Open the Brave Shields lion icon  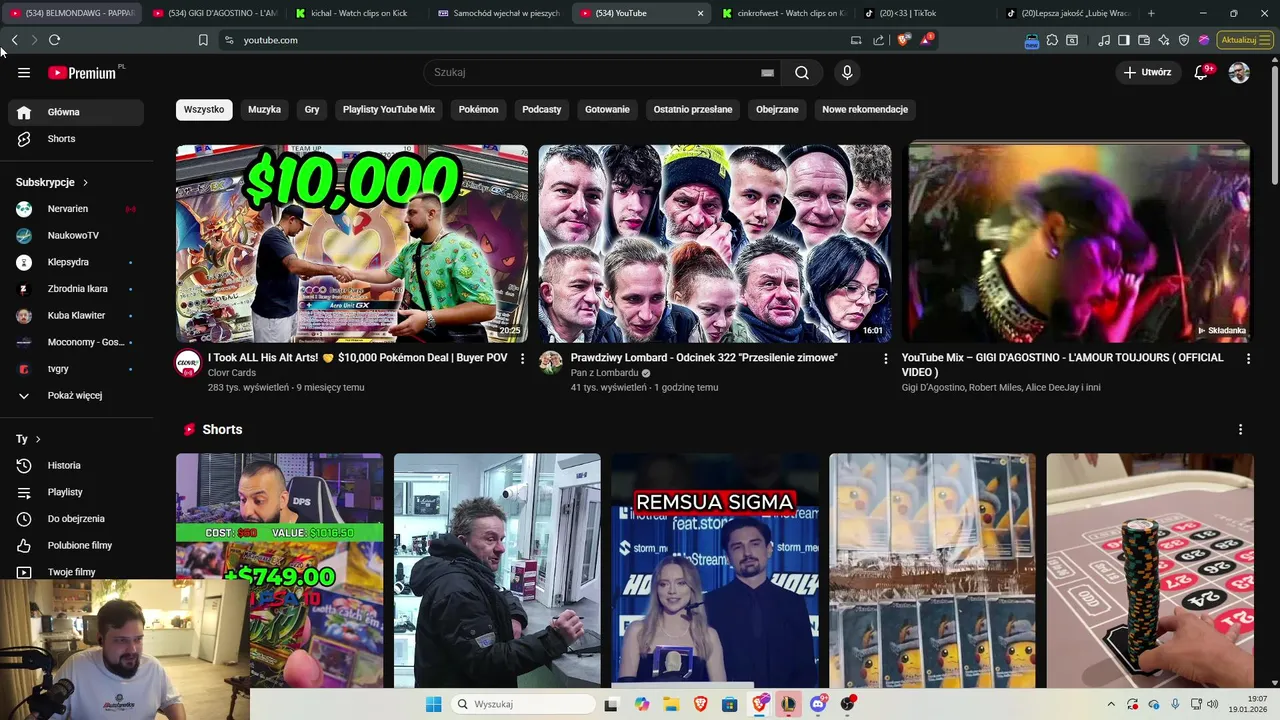(x=903, y=40)
